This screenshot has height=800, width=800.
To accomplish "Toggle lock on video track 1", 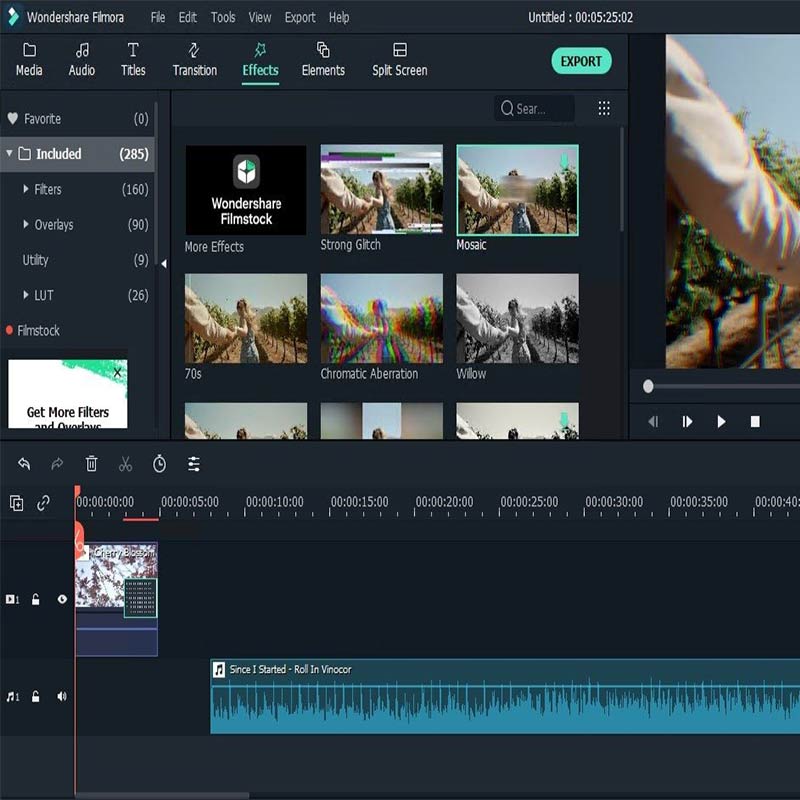I will tap(36, 599).
